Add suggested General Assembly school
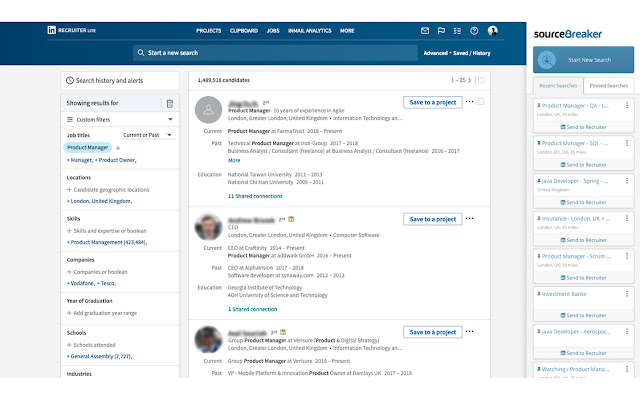The width and height of the screenshot is (640, 400). click(x=99, y=356)
